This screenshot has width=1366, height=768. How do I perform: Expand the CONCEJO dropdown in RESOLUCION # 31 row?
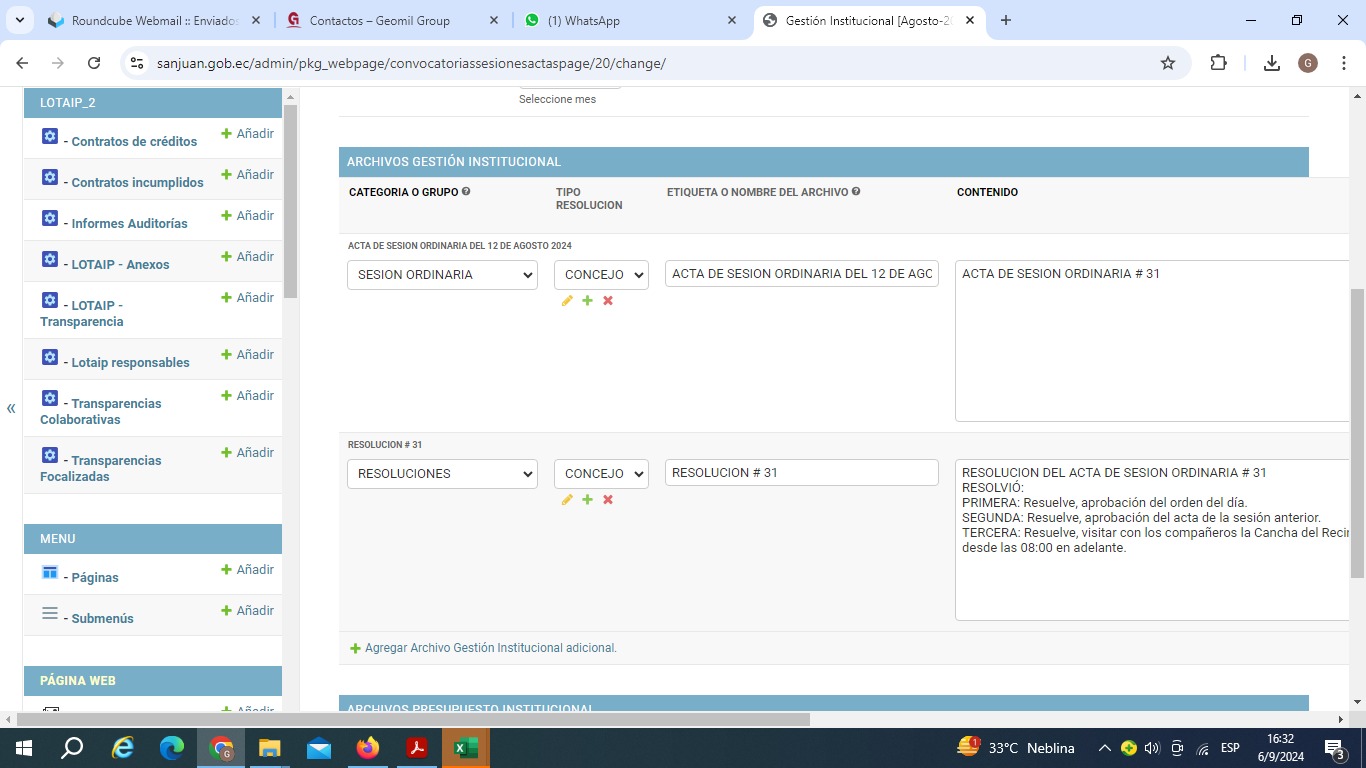pos(601,474)
